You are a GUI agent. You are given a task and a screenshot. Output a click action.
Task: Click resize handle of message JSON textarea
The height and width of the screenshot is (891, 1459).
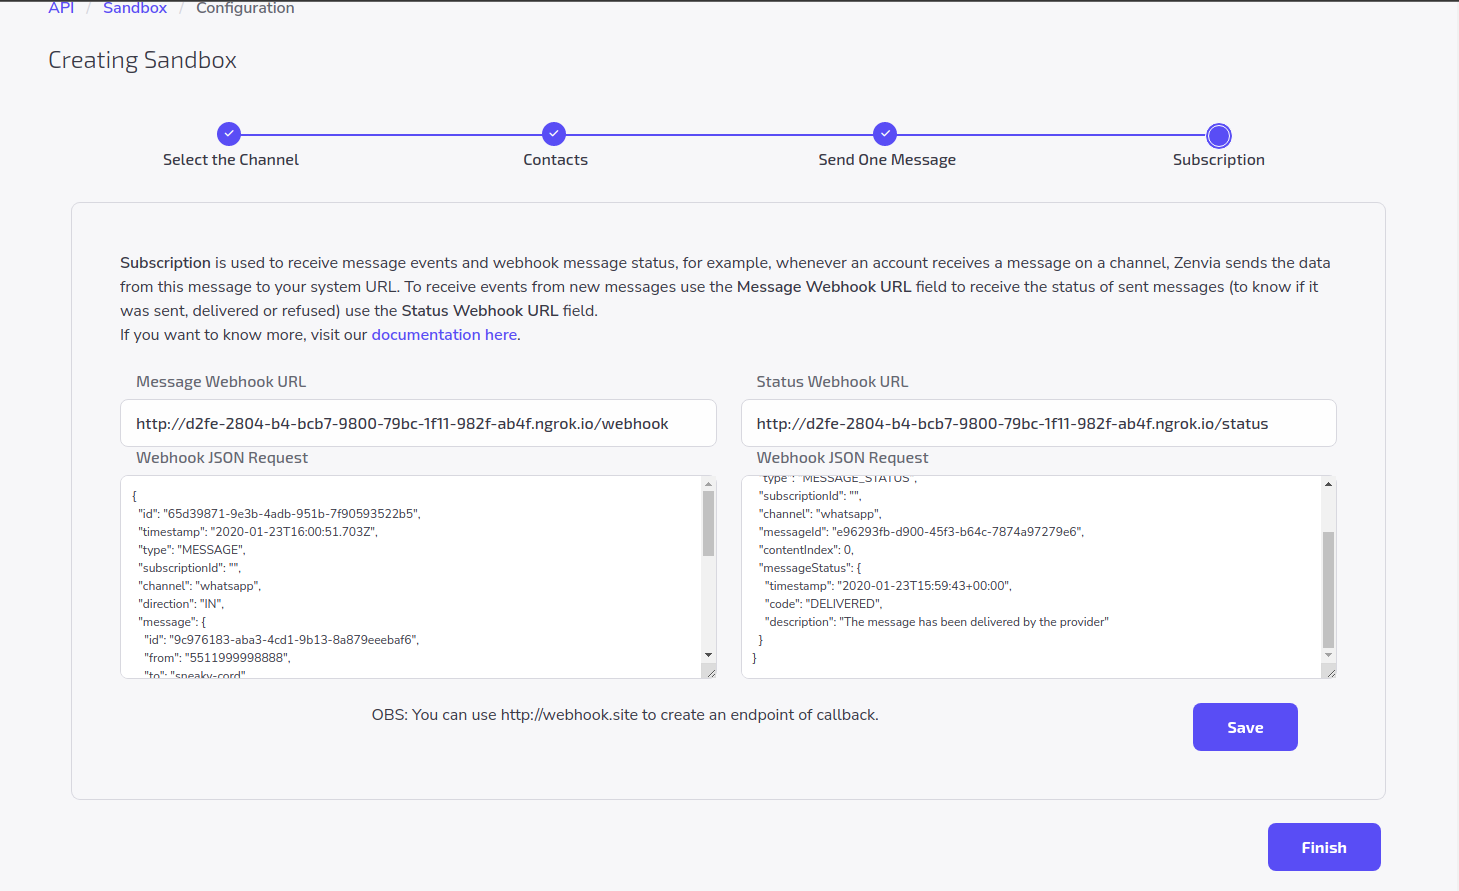710,672
